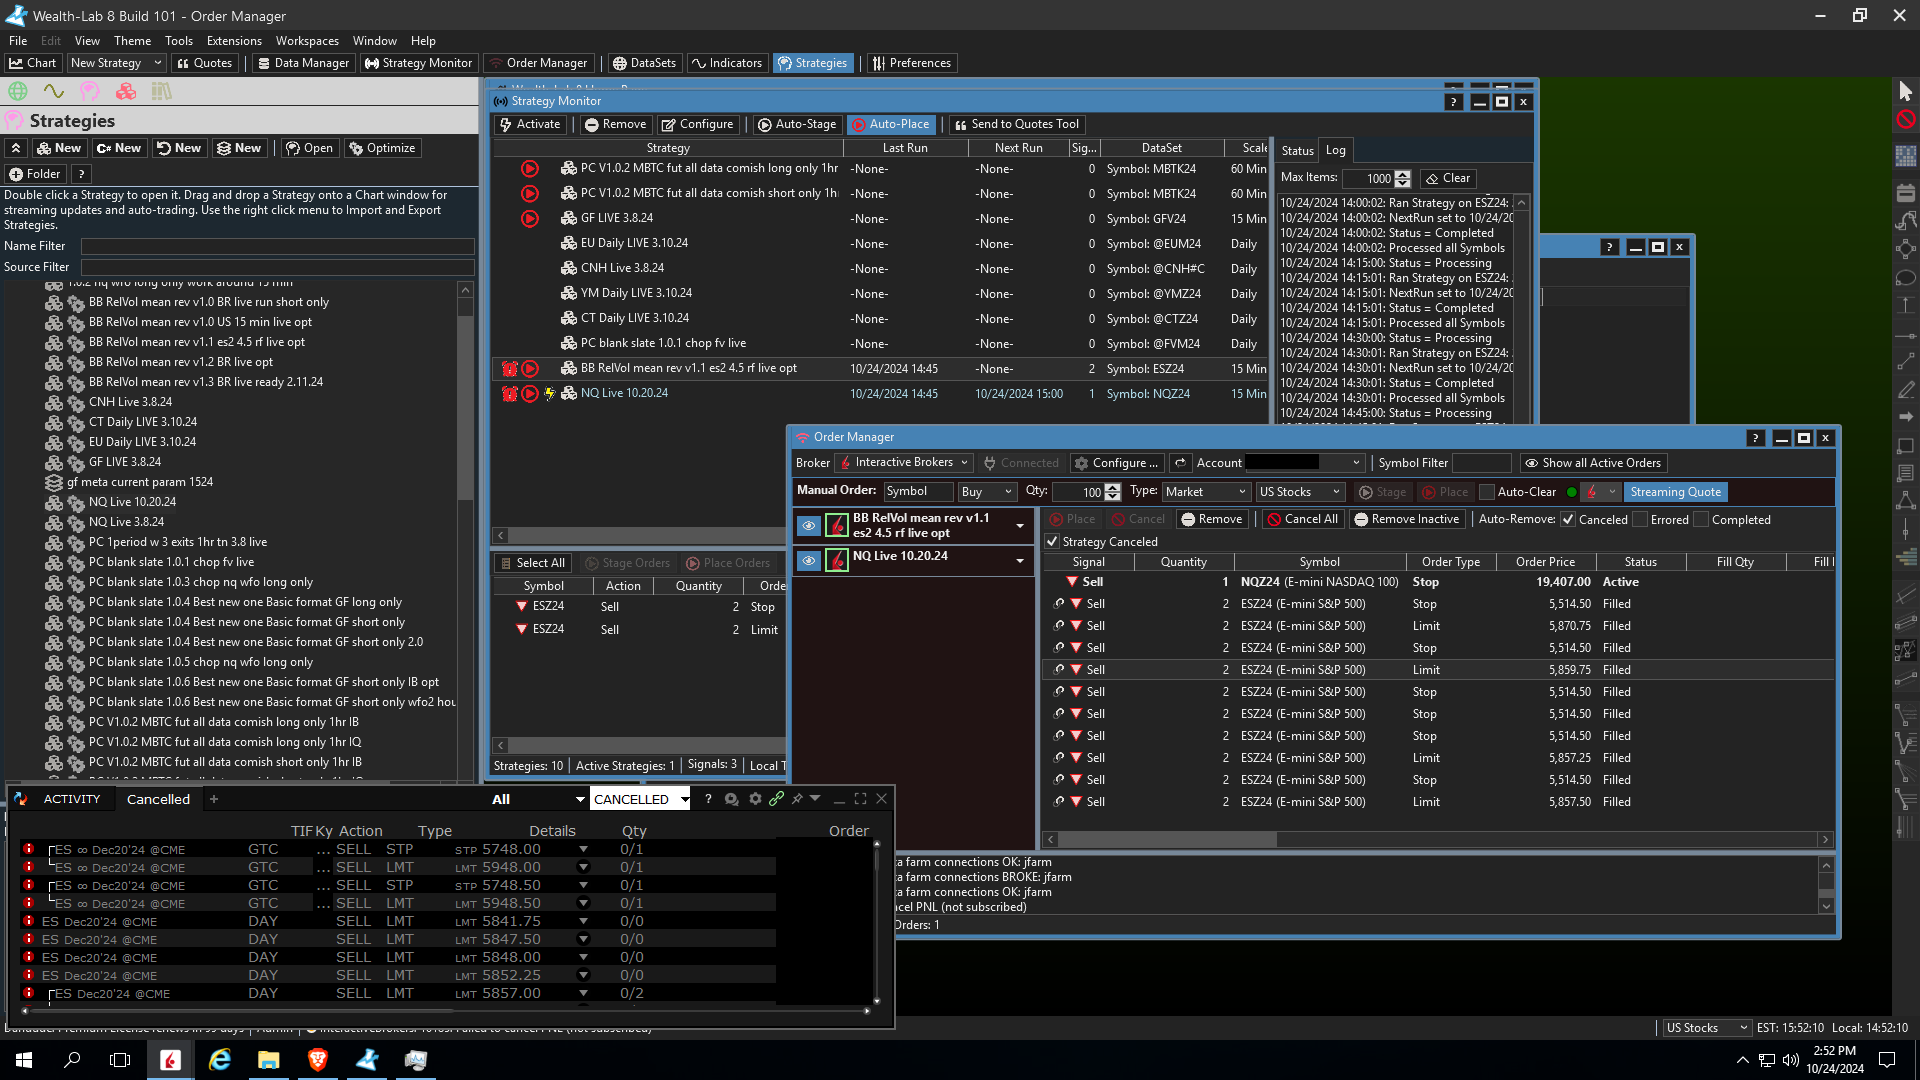Expand the Market order type dropdown

pyautogui.click(x=1206, y=492)
